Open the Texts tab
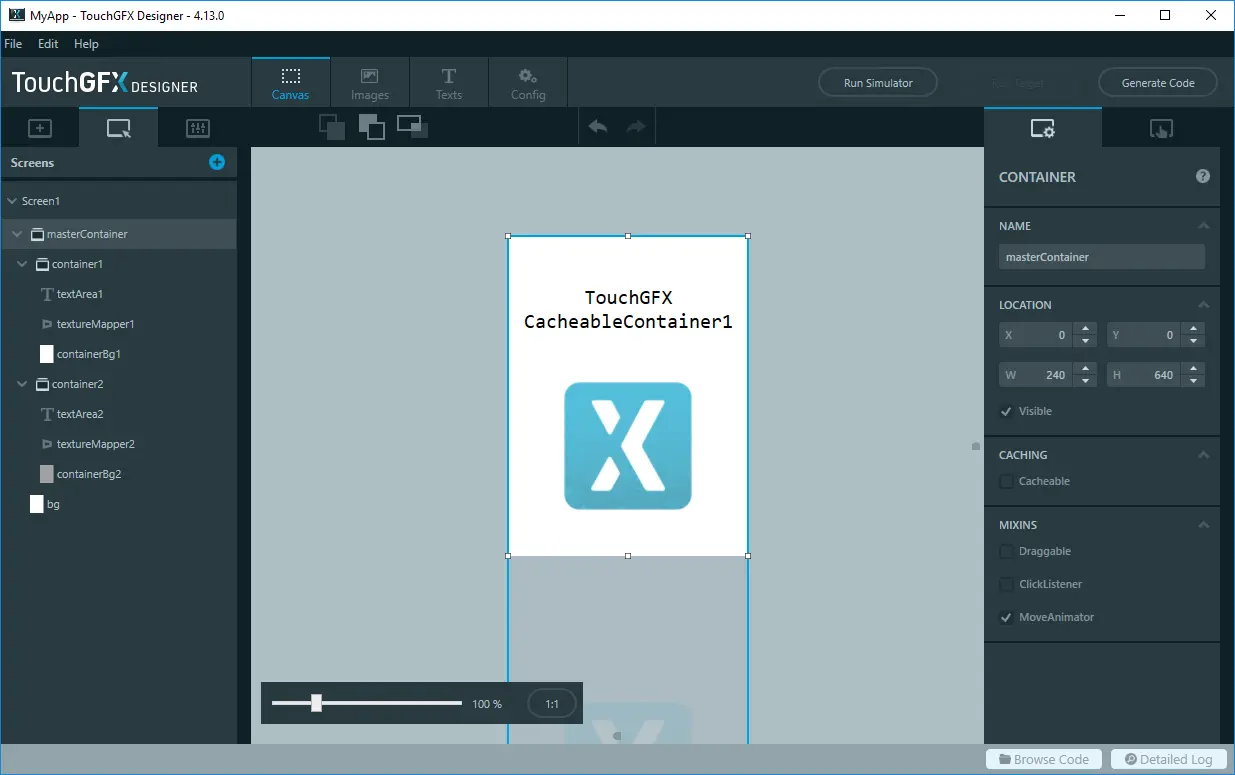Viewport: 1235px width, 775px height. click(x=449, y=83)
